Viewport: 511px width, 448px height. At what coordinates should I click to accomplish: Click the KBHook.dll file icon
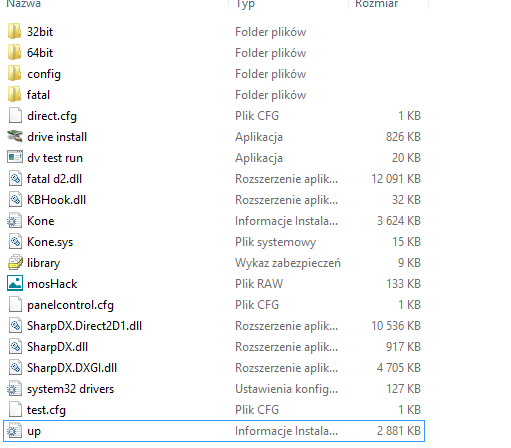point(15,200)
